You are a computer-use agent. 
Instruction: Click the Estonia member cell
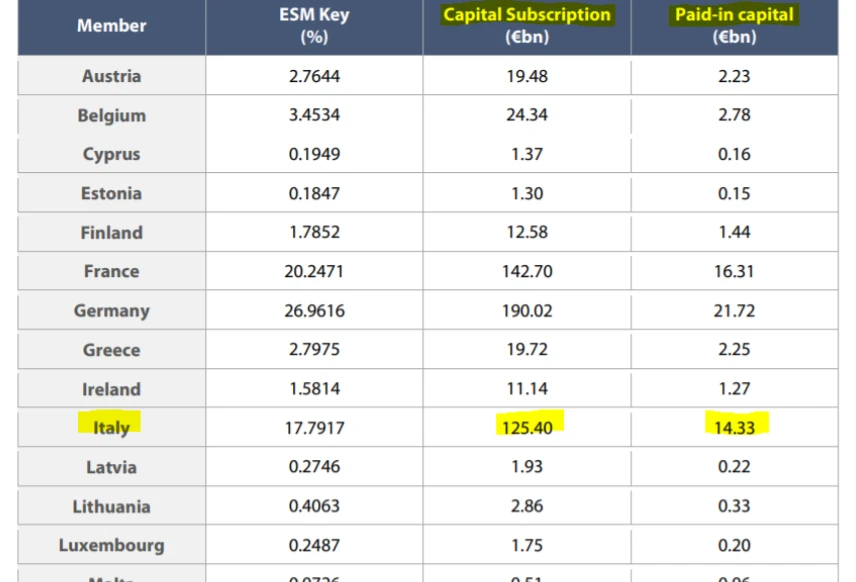(111, 193)
